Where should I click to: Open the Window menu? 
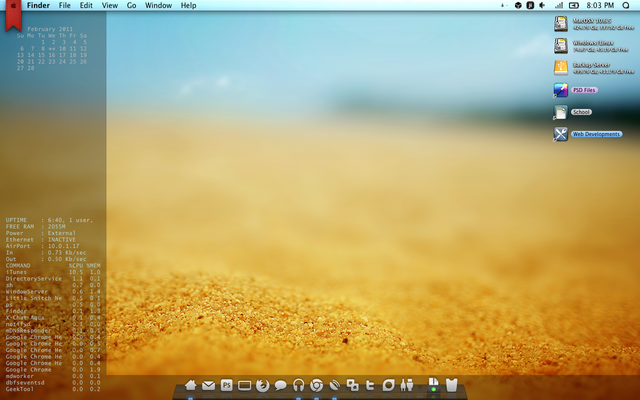point(158,6)
